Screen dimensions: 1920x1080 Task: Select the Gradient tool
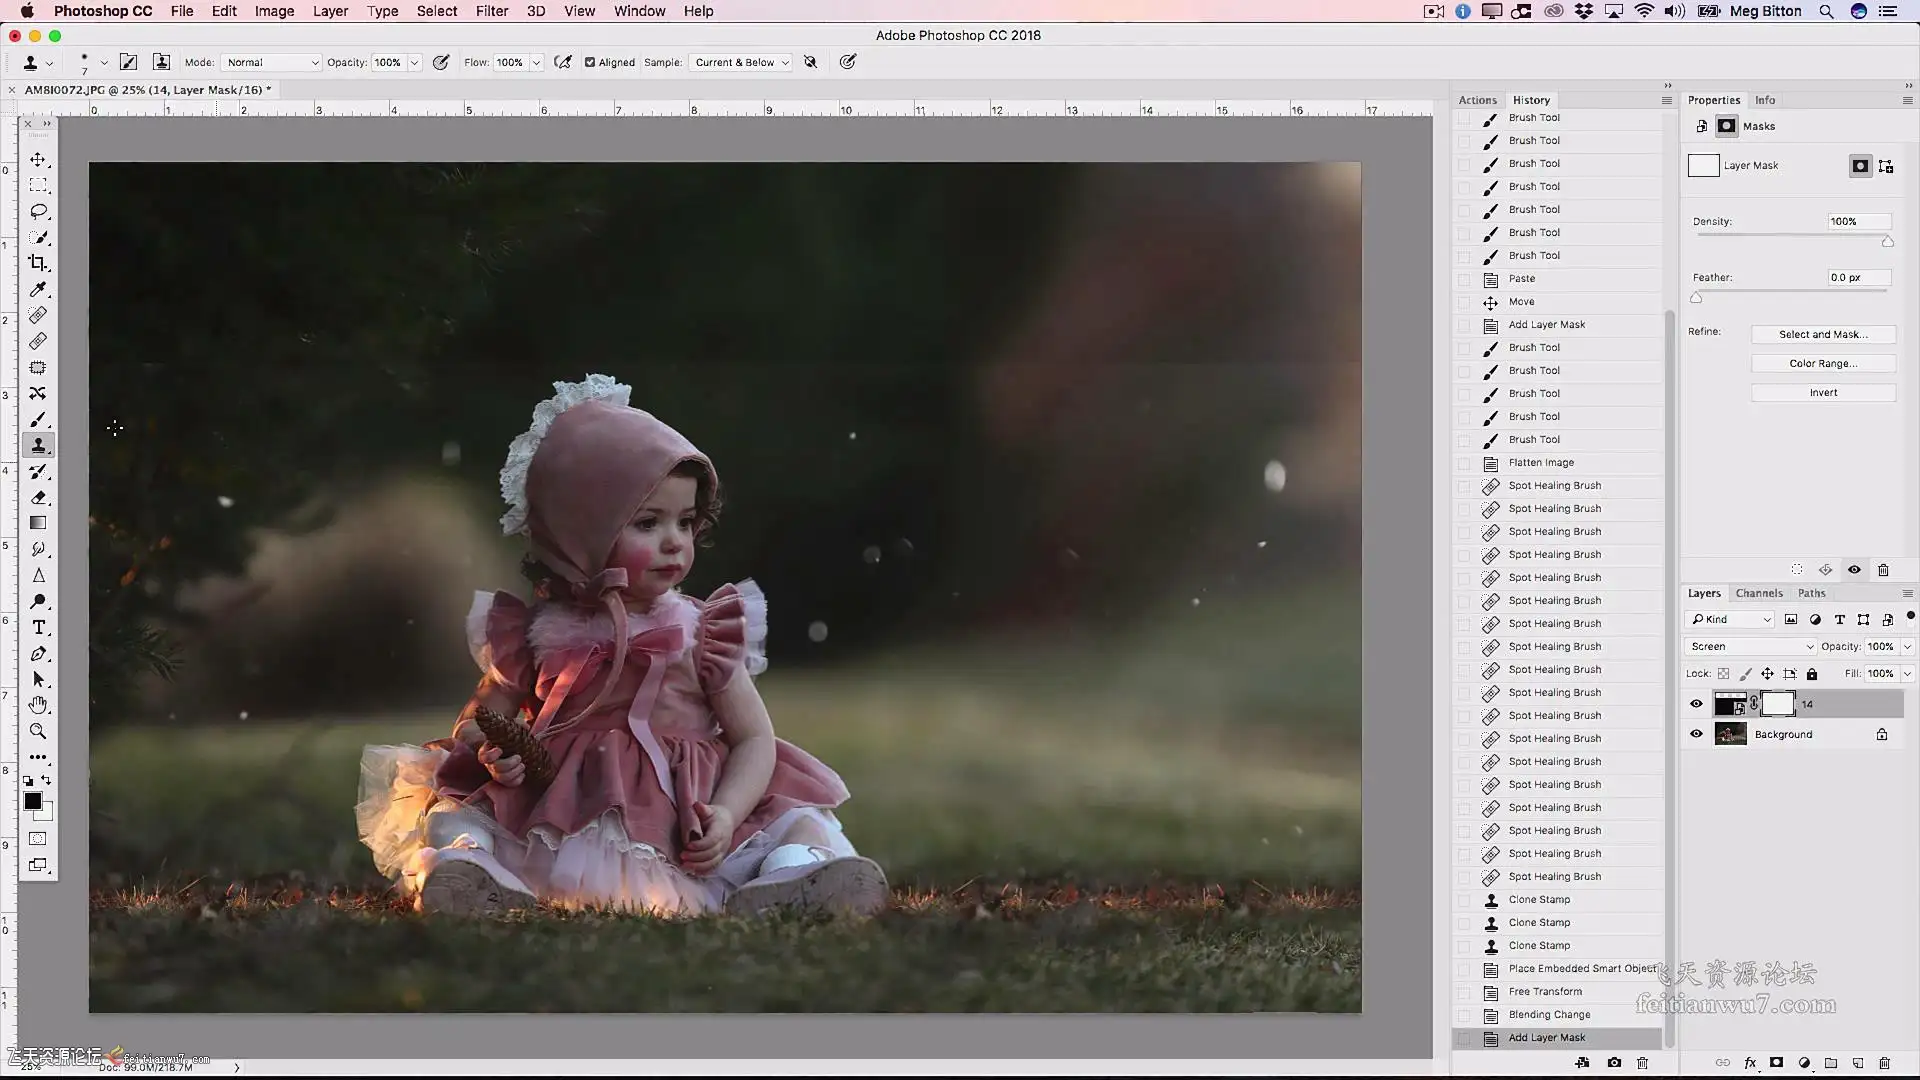[x=38, y=523]
